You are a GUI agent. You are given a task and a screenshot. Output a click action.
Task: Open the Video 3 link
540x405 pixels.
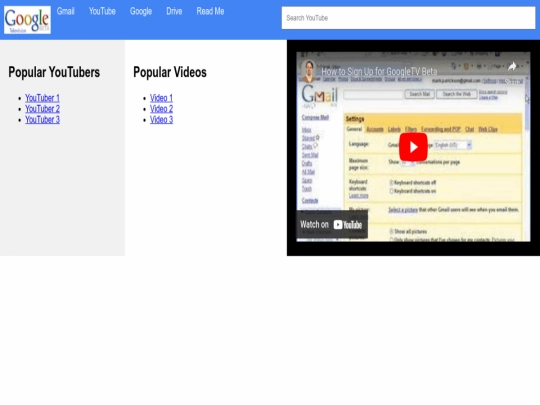[161, 120]
